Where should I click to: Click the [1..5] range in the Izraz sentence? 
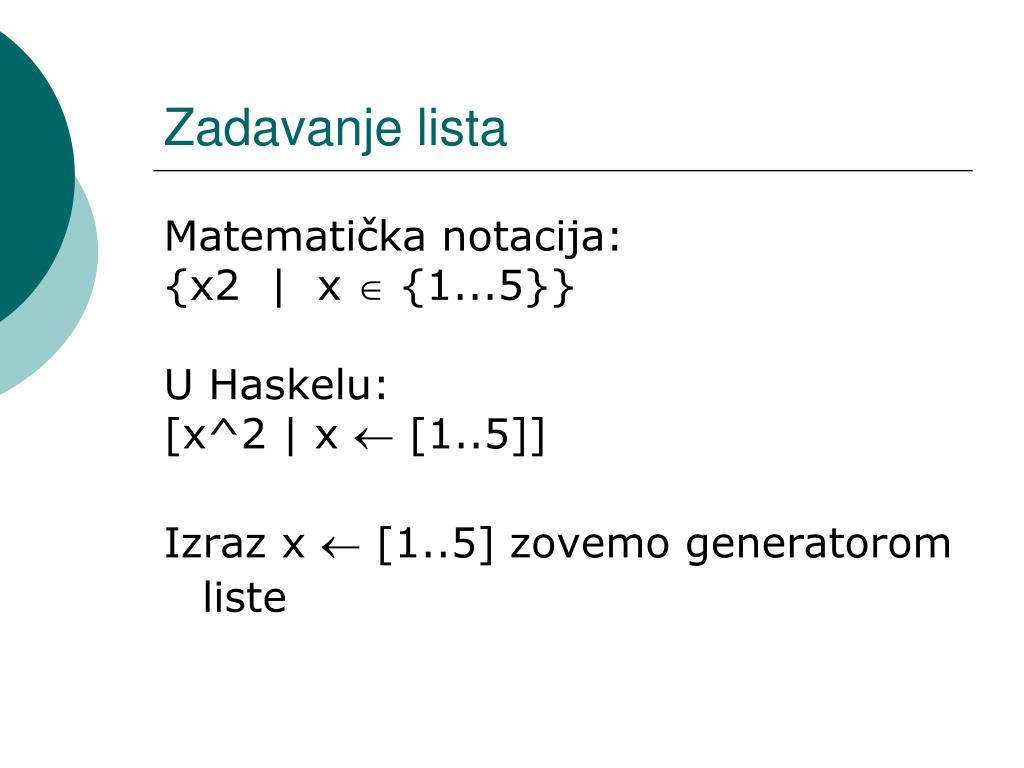tap(435, 545)
